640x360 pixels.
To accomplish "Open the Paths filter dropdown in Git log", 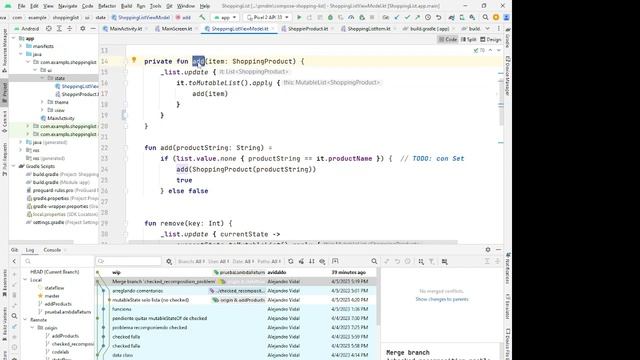I will click(269, 261).
